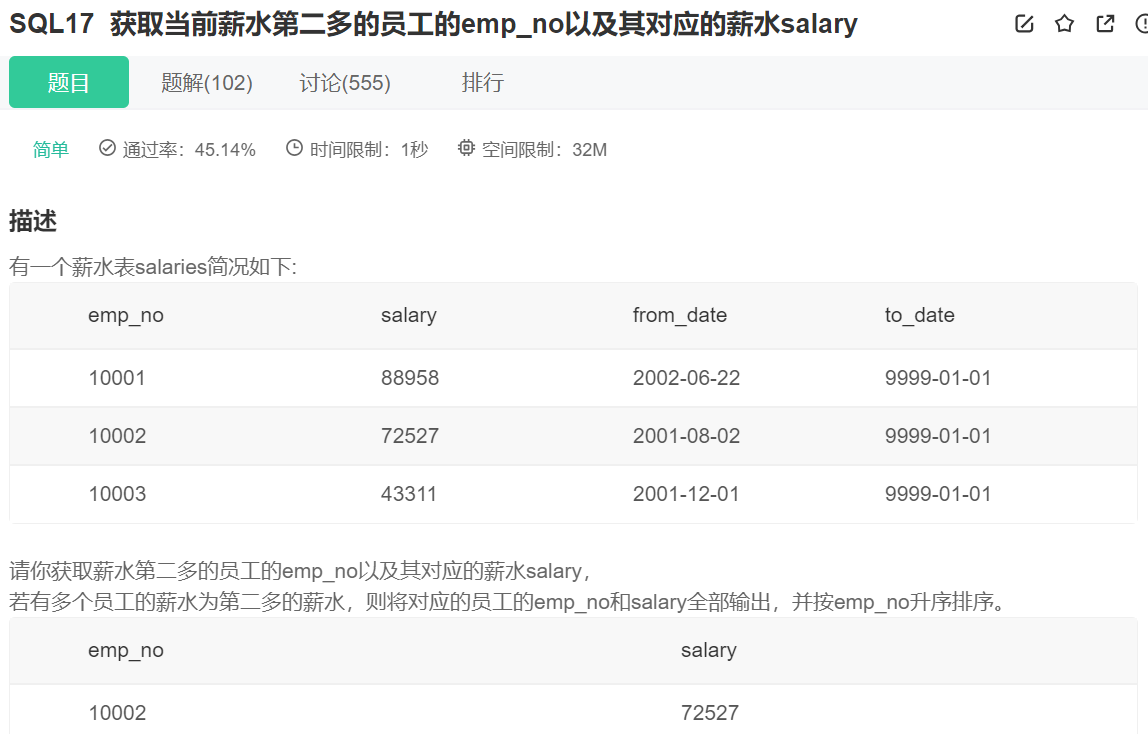Click the 空间限制: 32M text
The image size is (1148, 734).
[544, 150]
